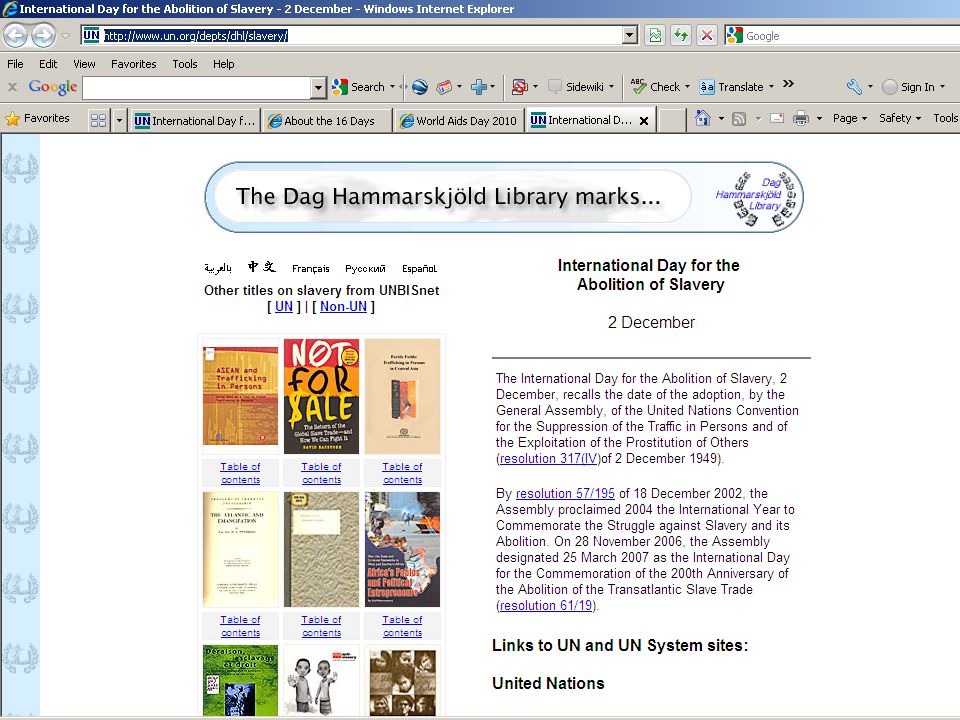
Task: Close the active International Day tab
Action: point(644,121)
